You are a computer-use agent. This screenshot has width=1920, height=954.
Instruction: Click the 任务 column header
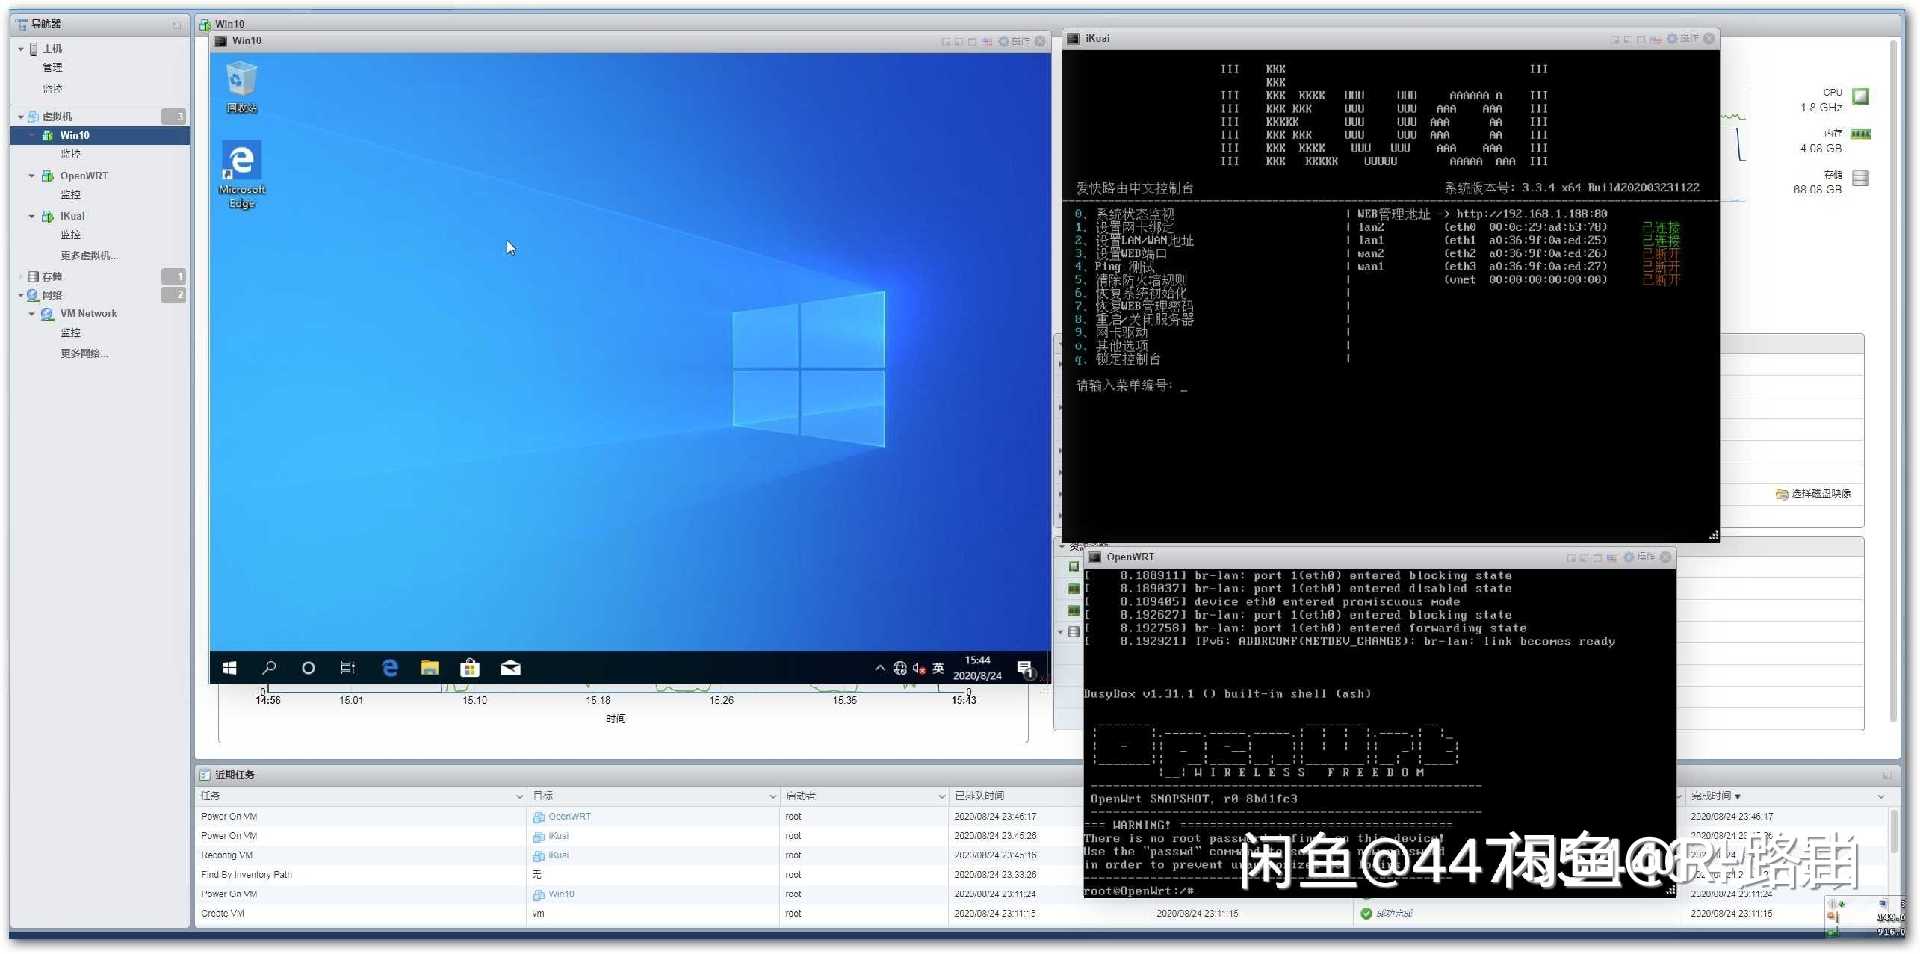211,796
